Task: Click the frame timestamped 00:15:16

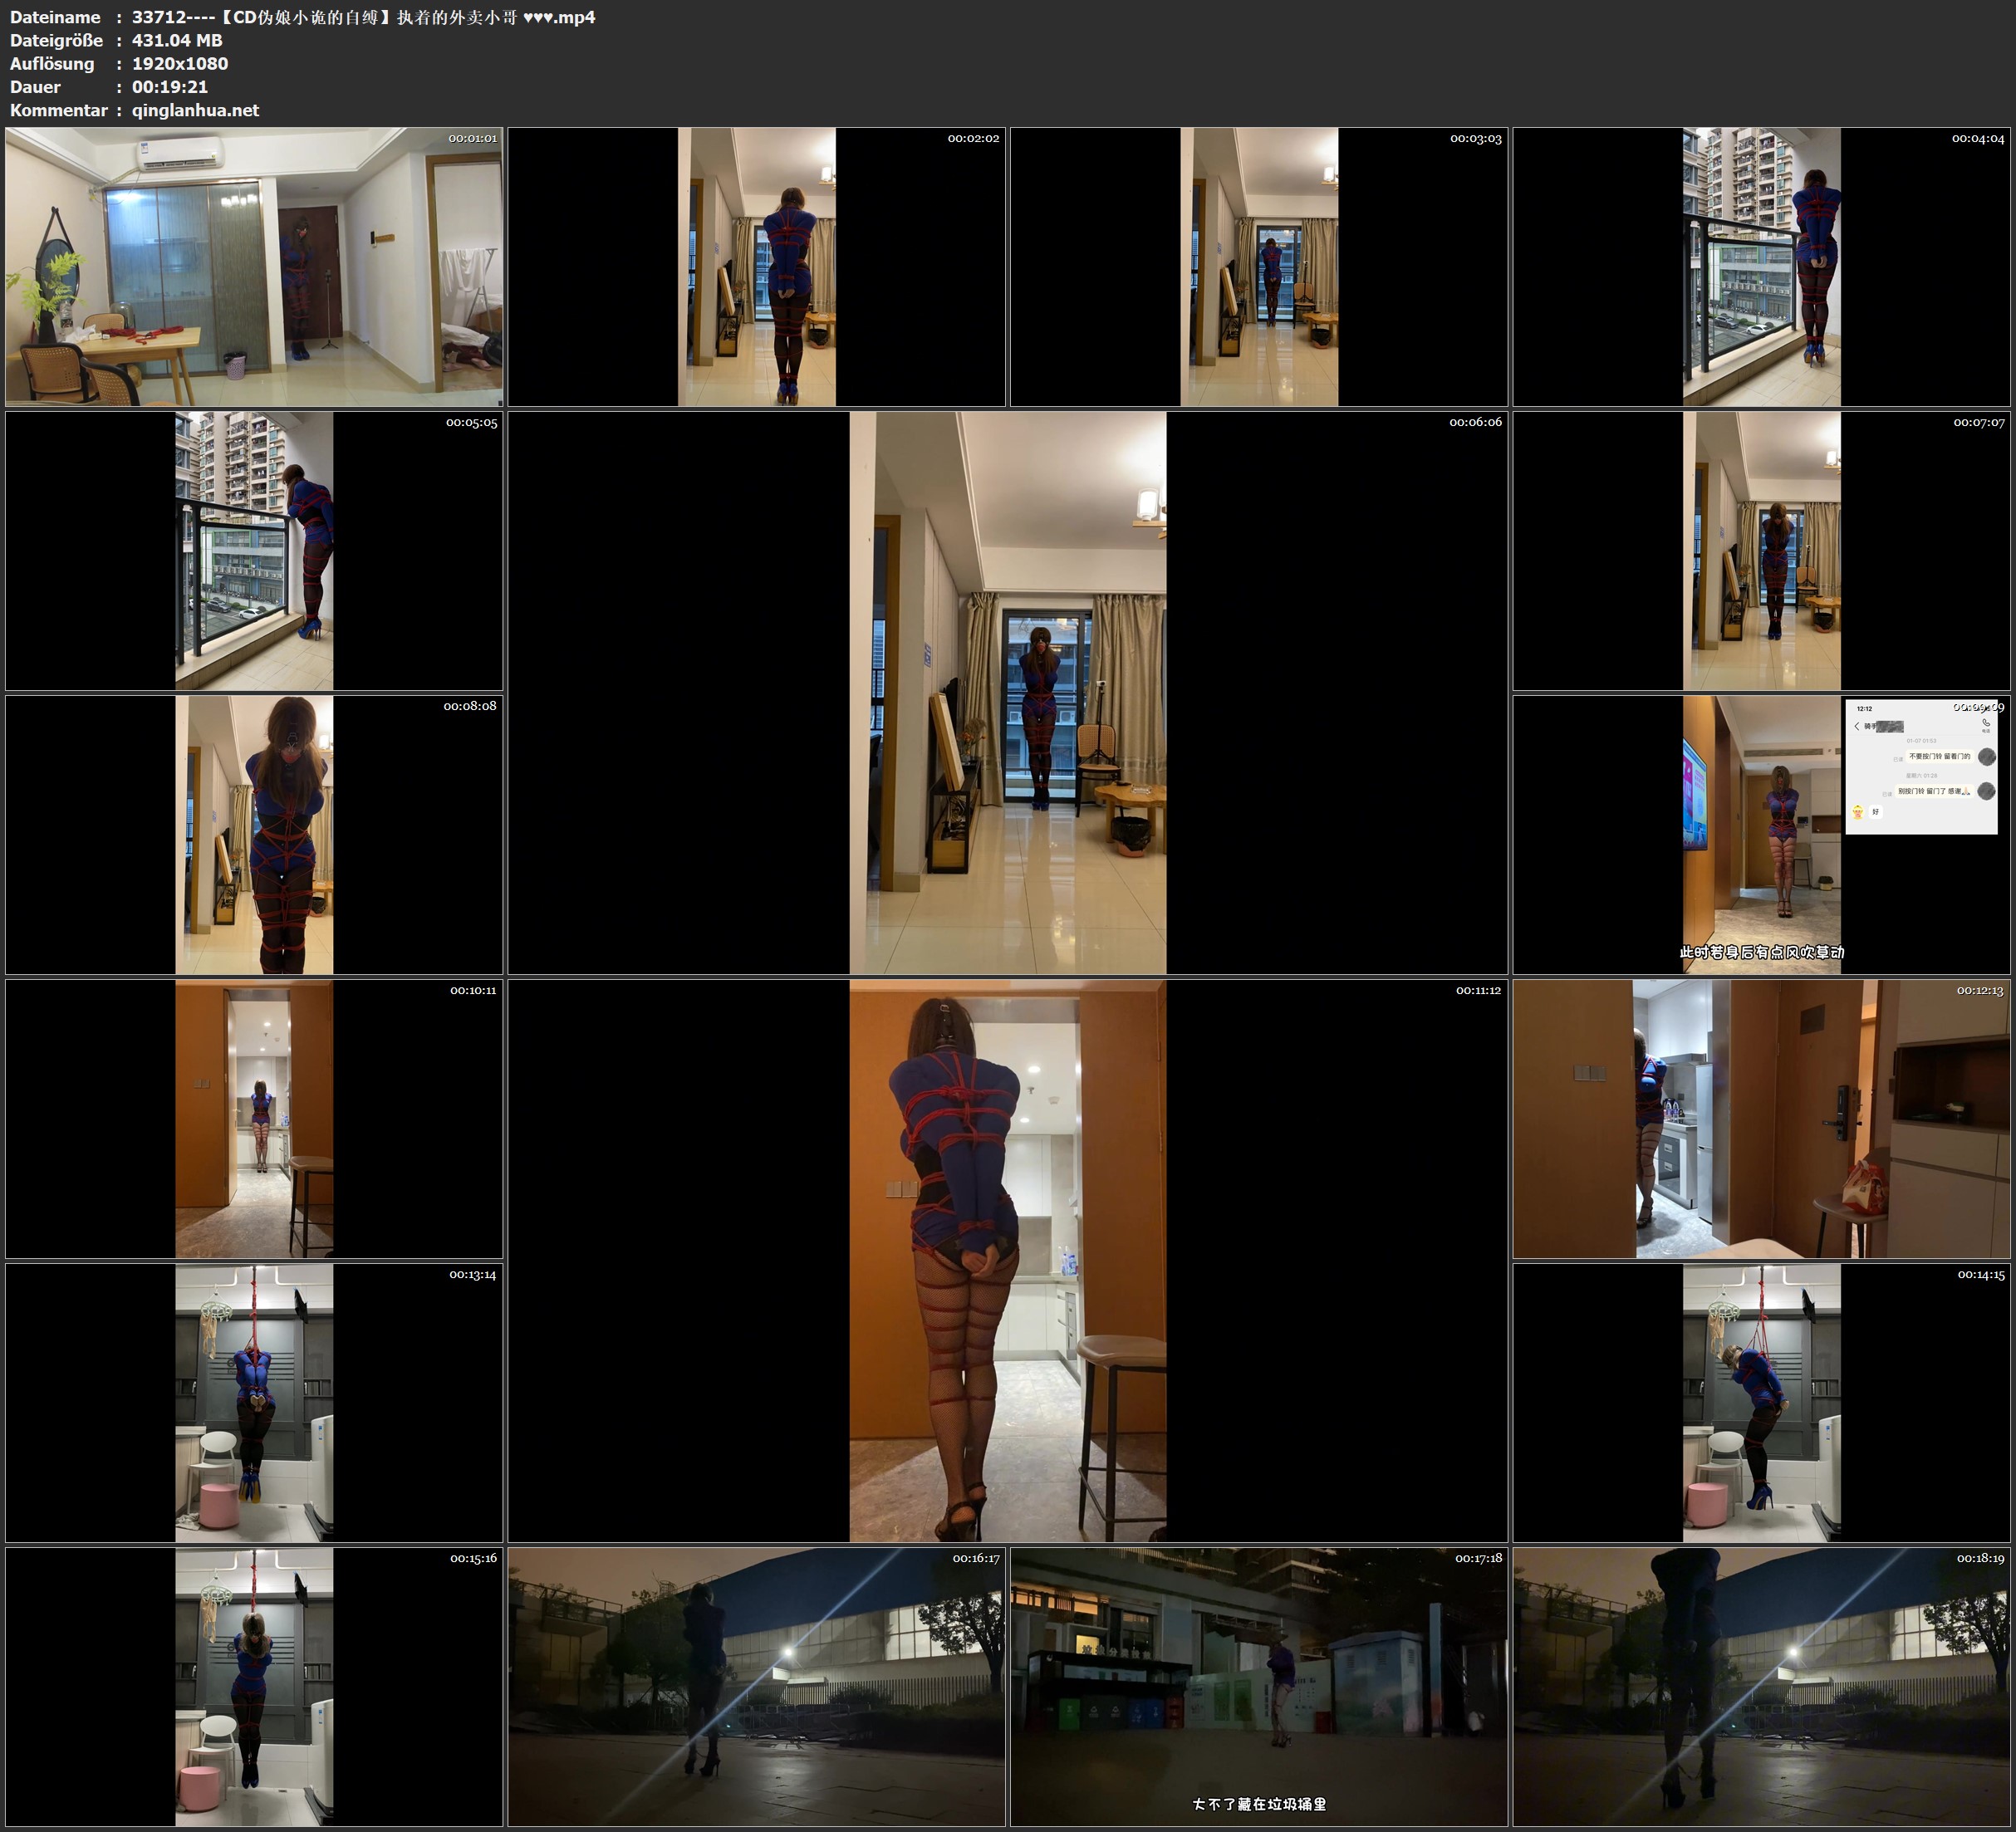Action: (254, 1686)
